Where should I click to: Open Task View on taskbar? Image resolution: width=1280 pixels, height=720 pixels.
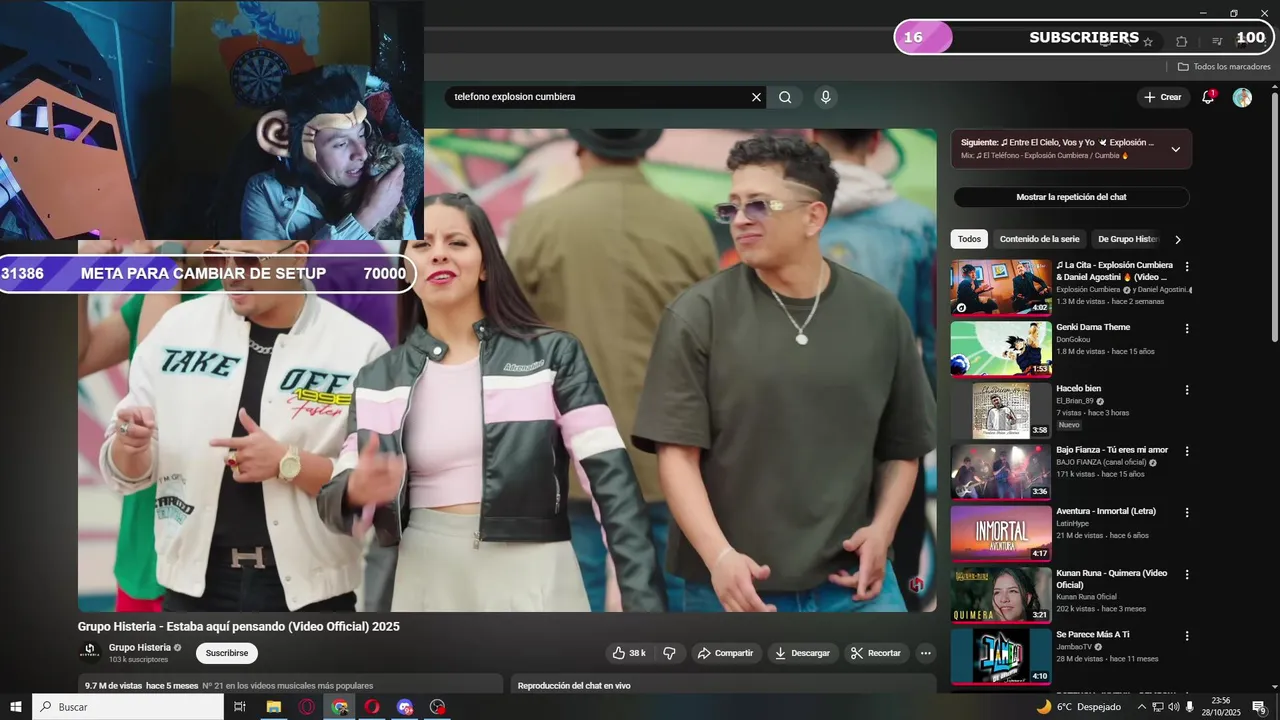(x=239, y=707)
